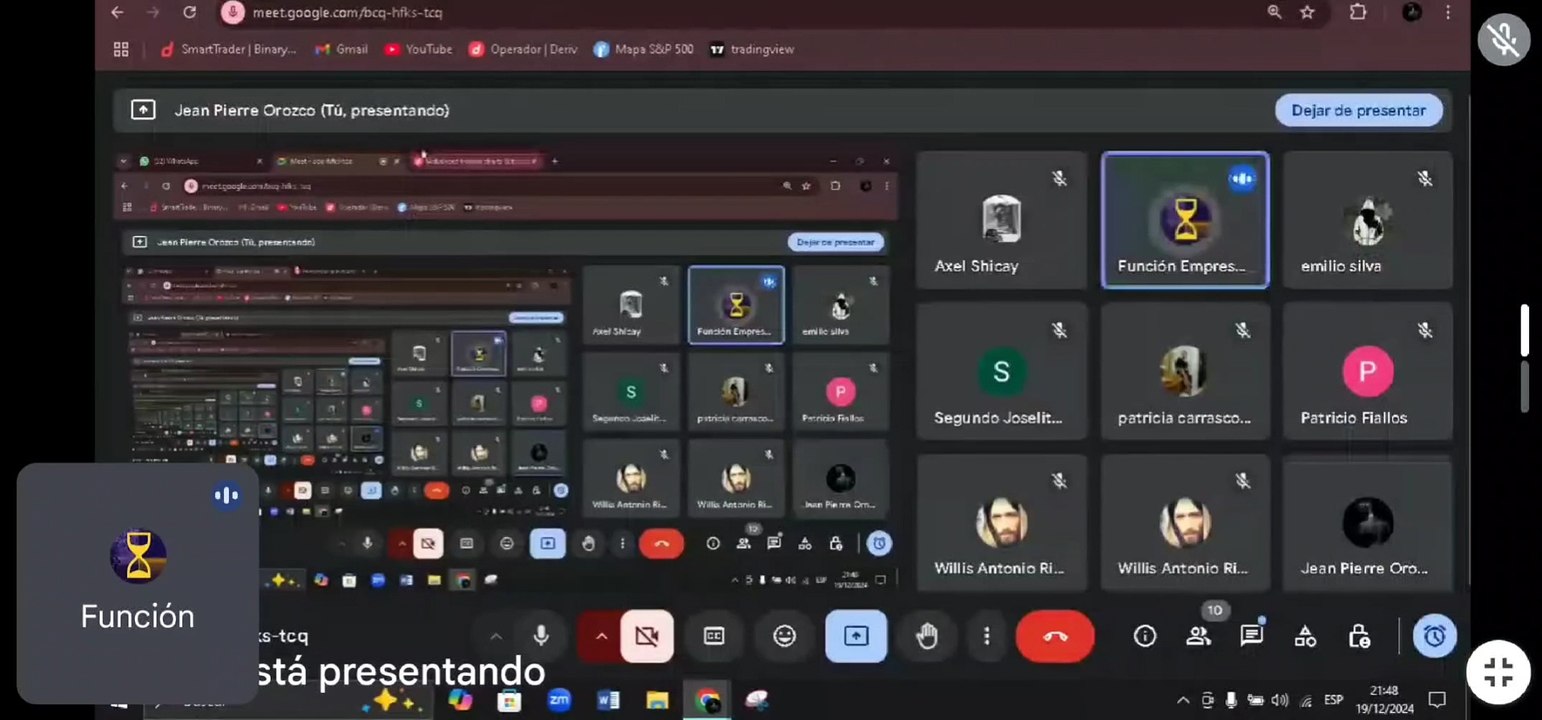Open File Explorer from the taskbar
Image resolution: width=1542 pixels, height=720 pixels.
coord(657,700)
